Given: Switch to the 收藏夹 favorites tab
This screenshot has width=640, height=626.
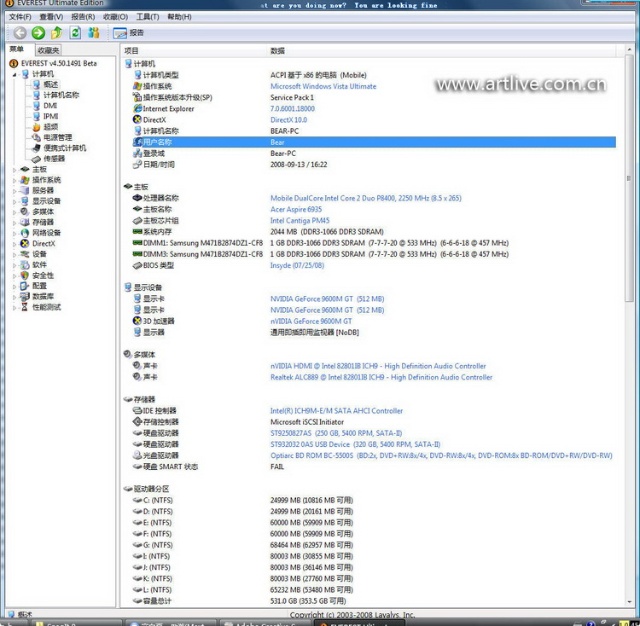Looking at the screenshot, I should 48,50.
